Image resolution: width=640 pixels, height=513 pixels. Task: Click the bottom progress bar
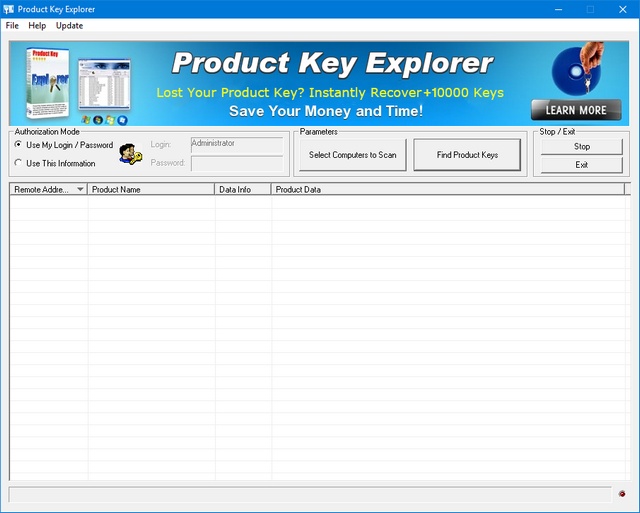[310, 494]
